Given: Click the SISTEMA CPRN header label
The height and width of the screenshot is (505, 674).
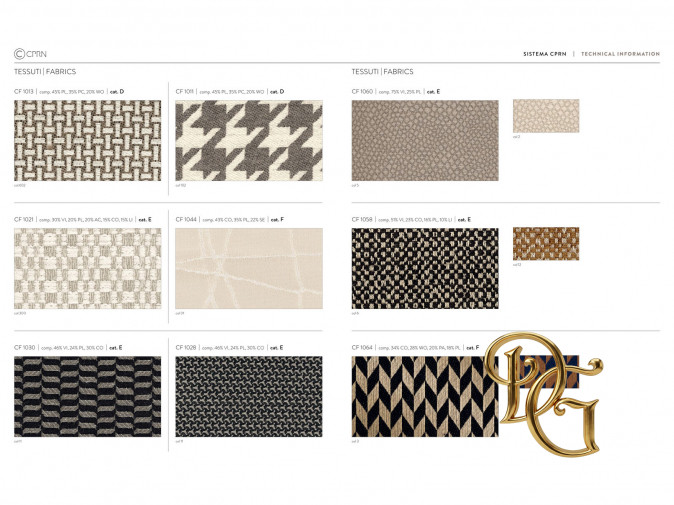Looking at the screenshot, I should coord(545,54).
